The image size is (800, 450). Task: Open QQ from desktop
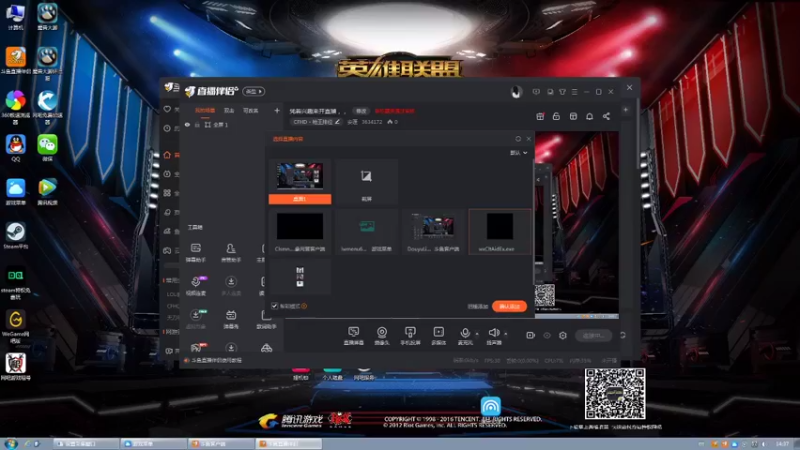pos(15,148)
